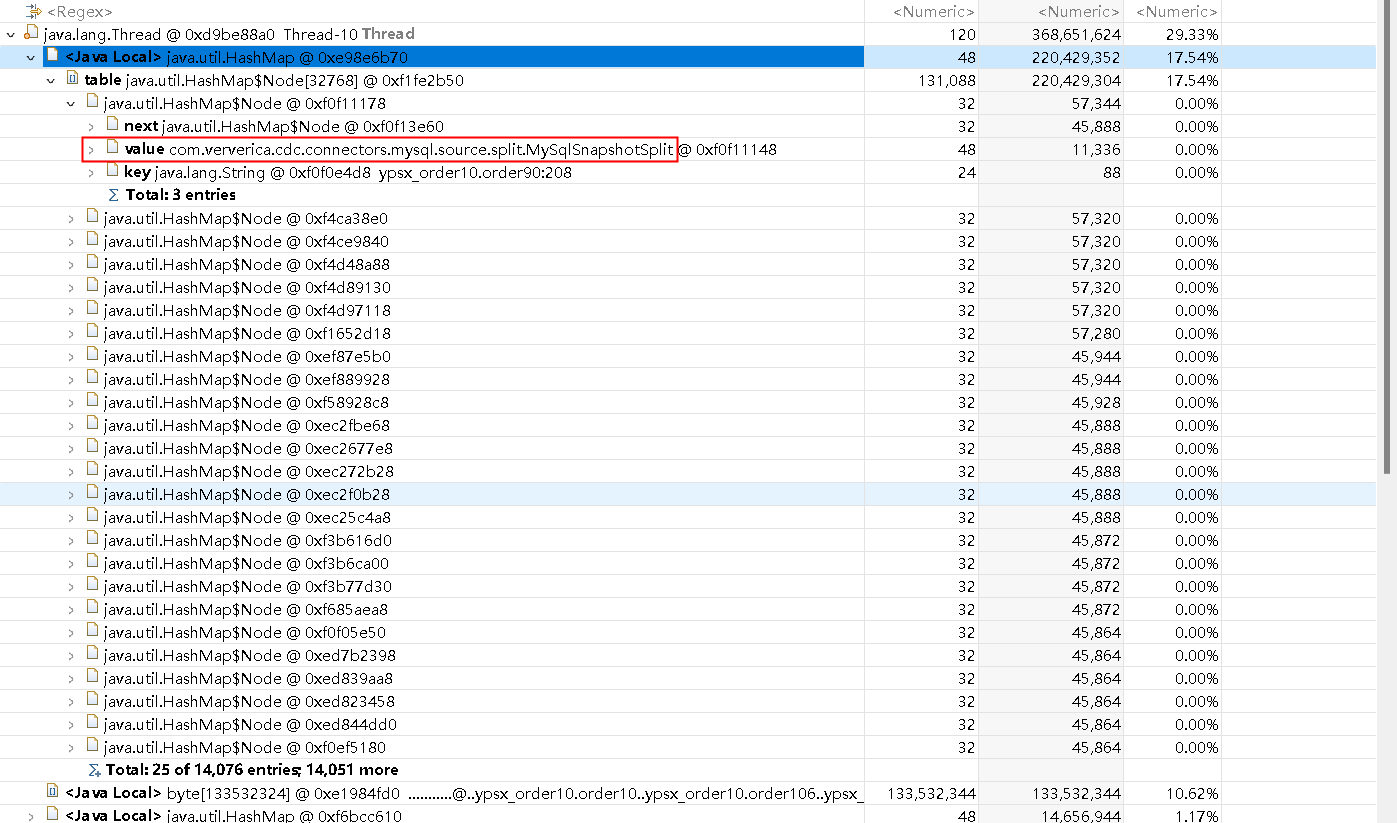Viewport: 1397px width, 823px height.
Task: Click retained heap value 57,280
Action: click(1097, 334)
